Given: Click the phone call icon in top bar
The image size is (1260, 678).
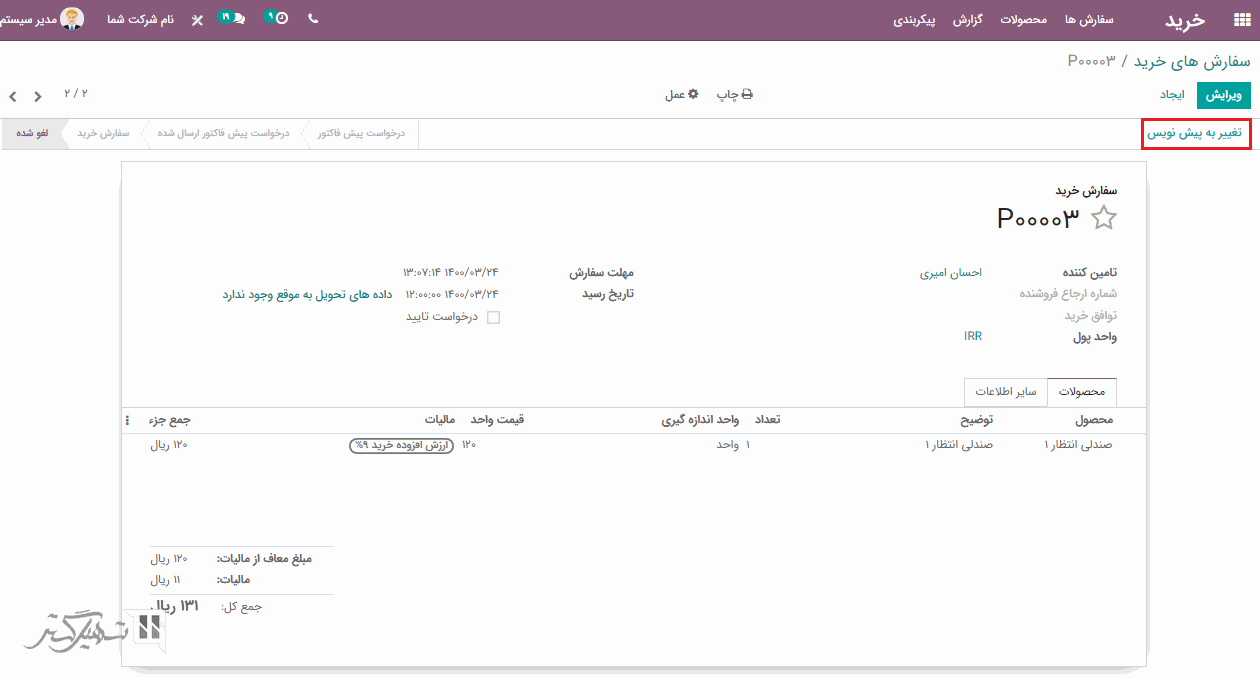Looking at the screenshot, I should [313, 19].
